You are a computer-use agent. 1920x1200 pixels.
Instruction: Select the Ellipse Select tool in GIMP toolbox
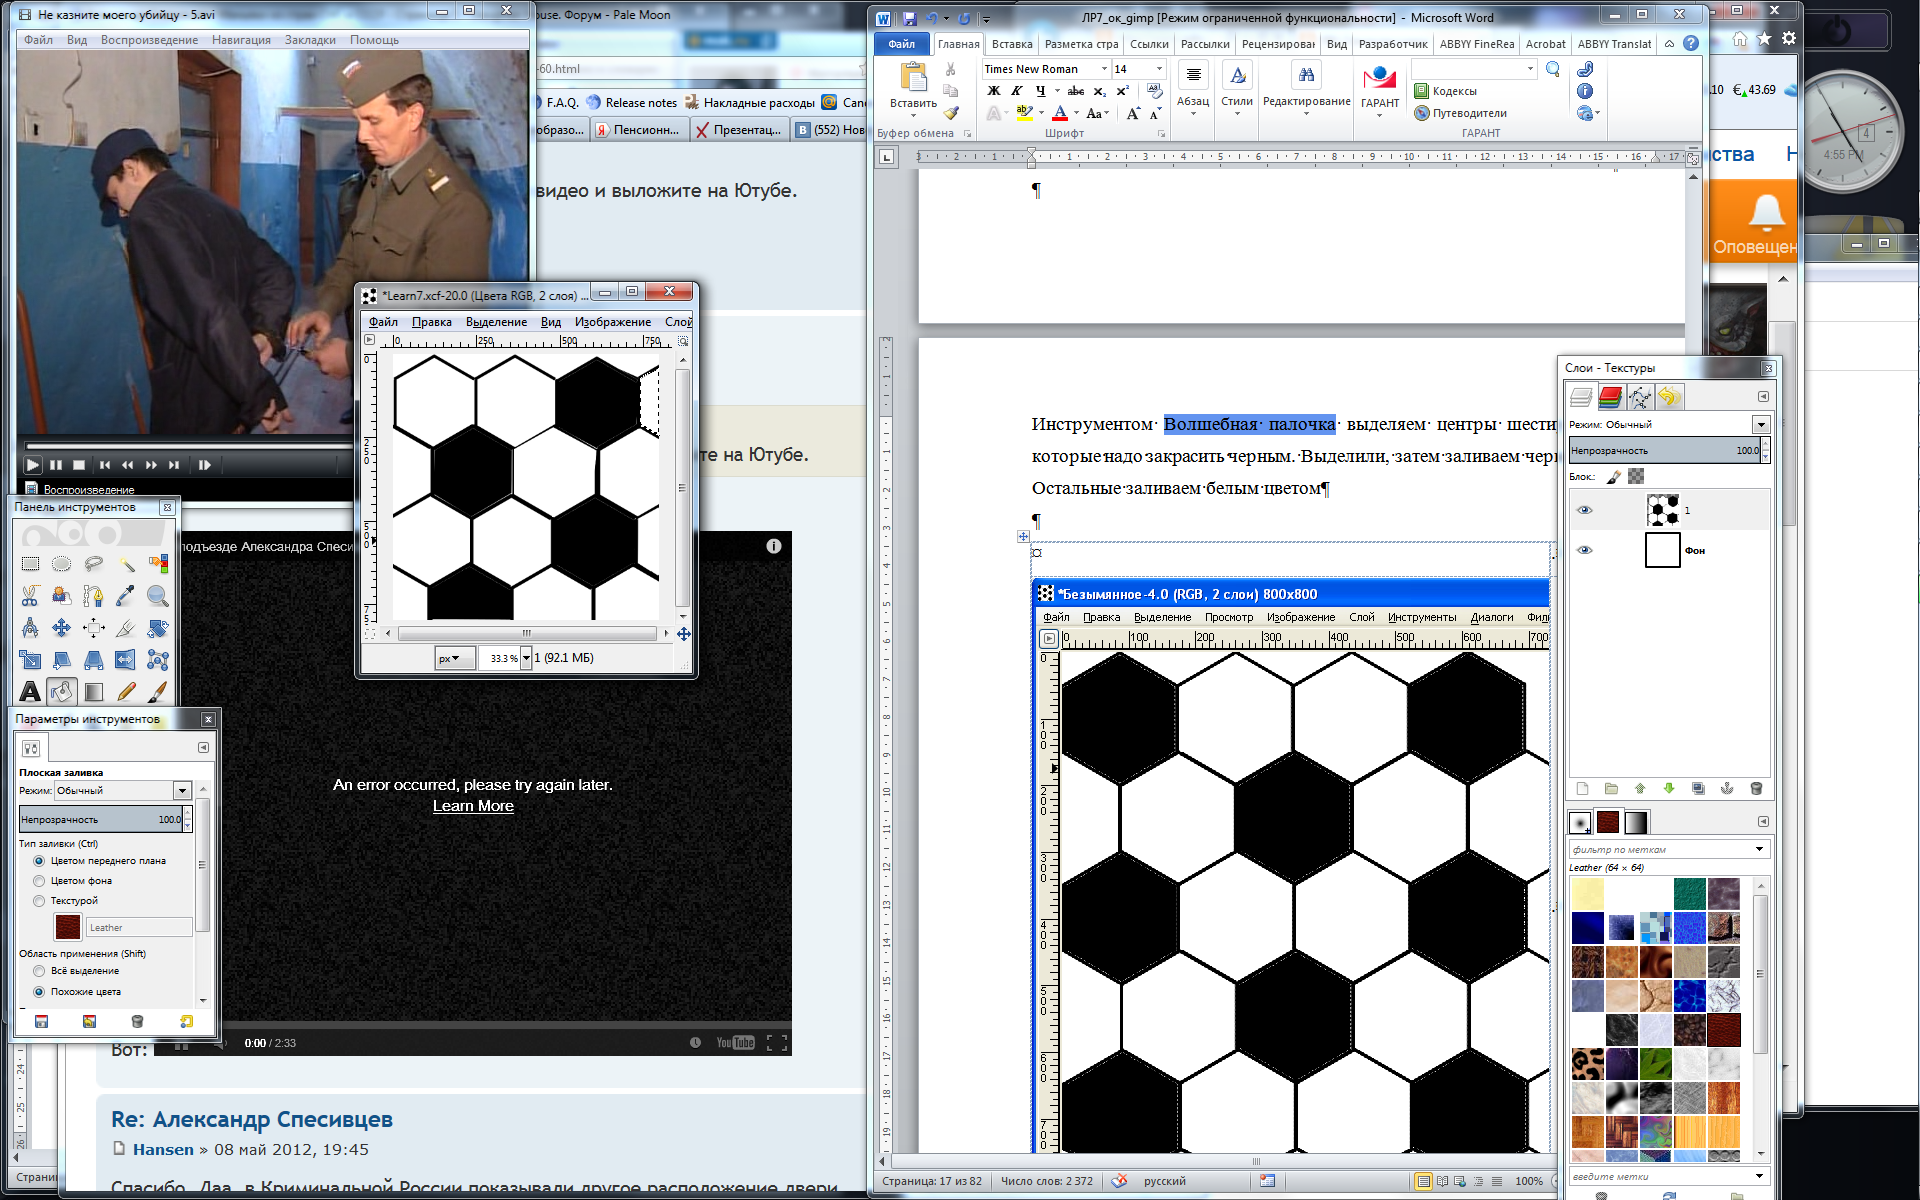coord(62,564)
